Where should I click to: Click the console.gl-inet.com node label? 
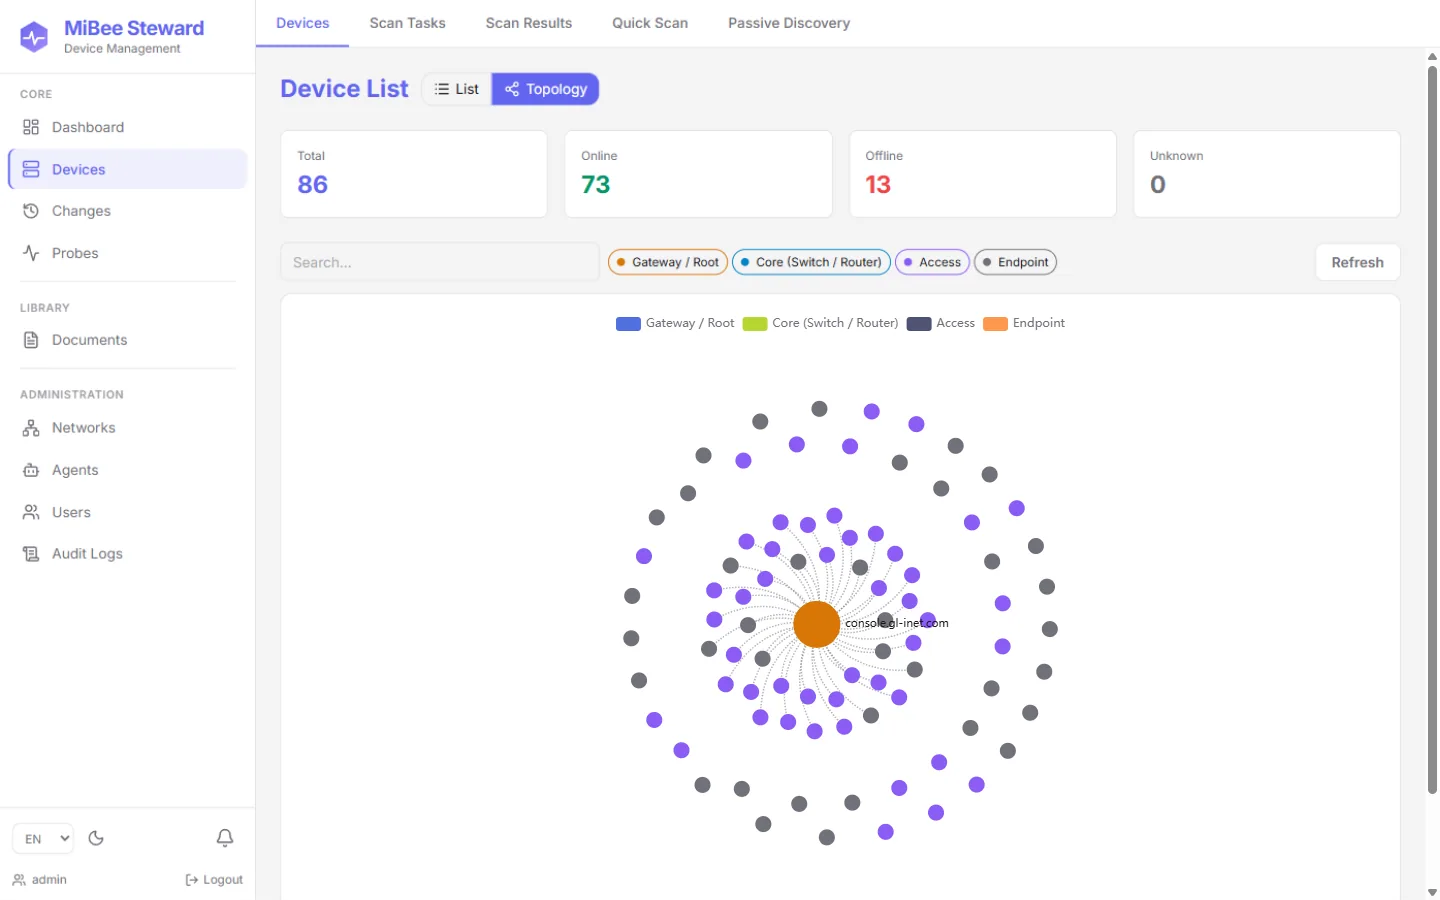coord(897,623)
